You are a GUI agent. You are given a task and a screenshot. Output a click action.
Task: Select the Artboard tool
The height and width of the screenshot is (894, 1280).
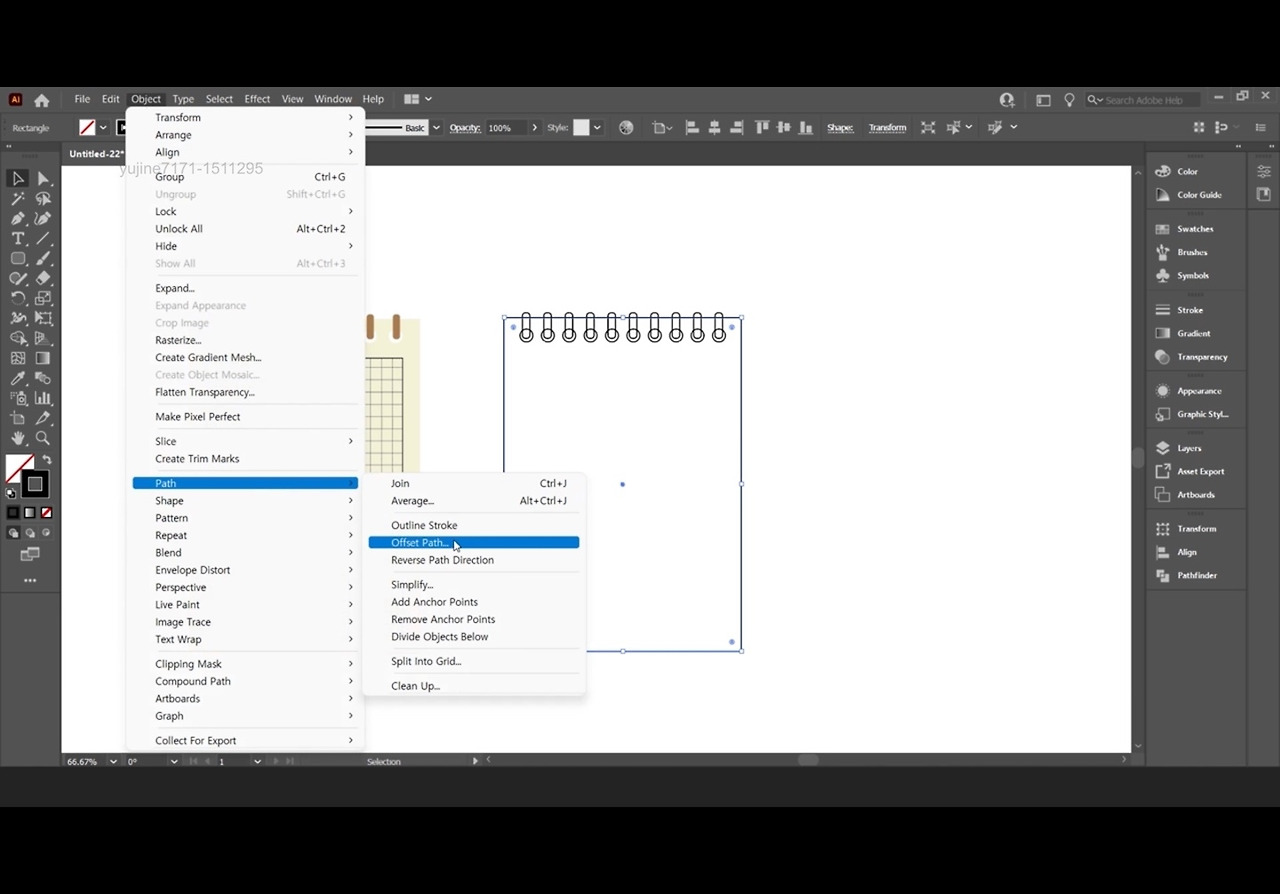click(18, 418)
